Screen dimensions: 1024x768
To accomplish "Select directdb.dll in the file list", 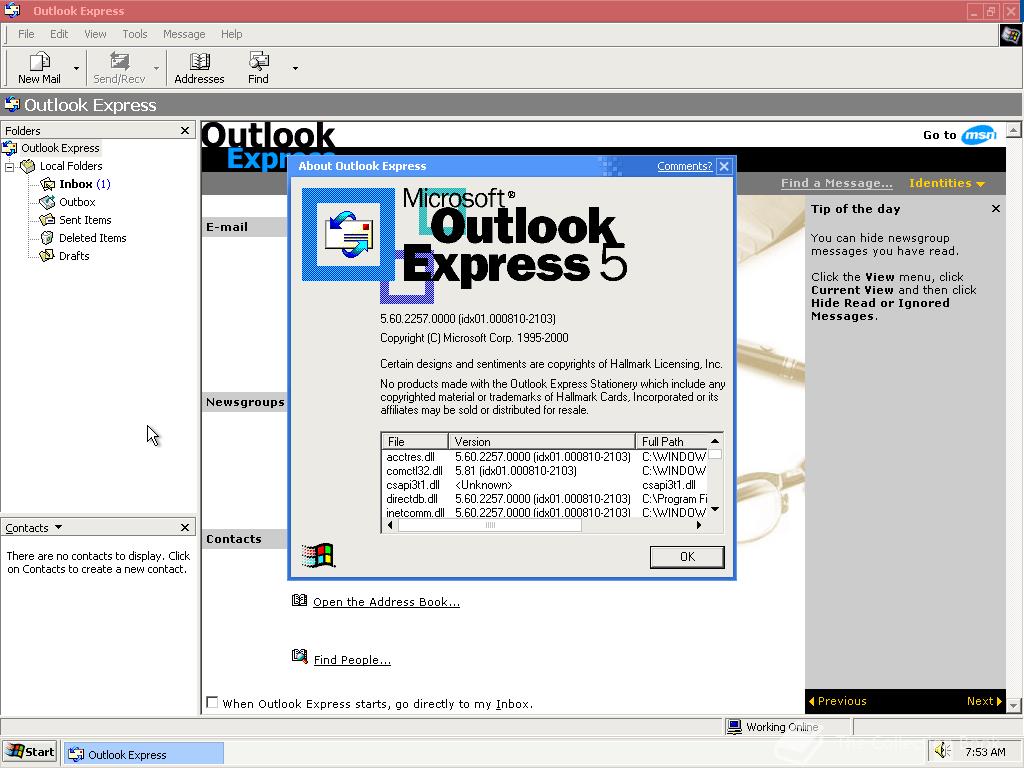I will coord(411,499).
